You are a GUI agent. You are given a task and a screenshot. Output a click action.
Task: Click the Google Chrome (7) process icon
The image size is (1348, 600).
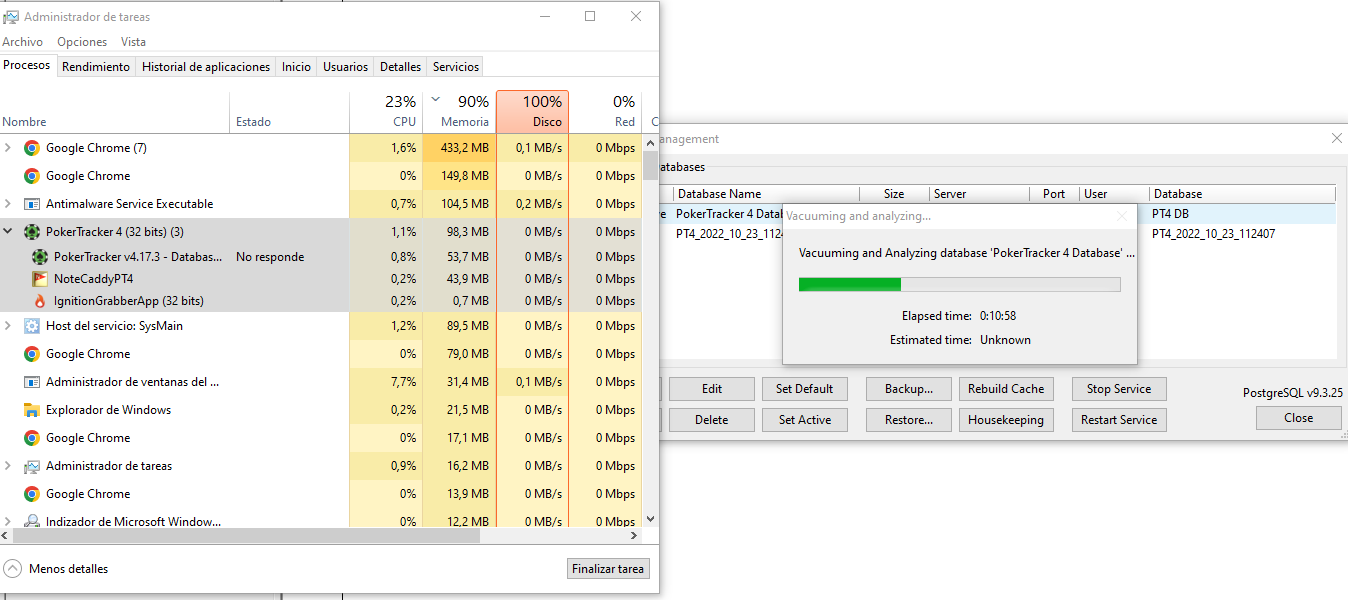pos(32,148)
